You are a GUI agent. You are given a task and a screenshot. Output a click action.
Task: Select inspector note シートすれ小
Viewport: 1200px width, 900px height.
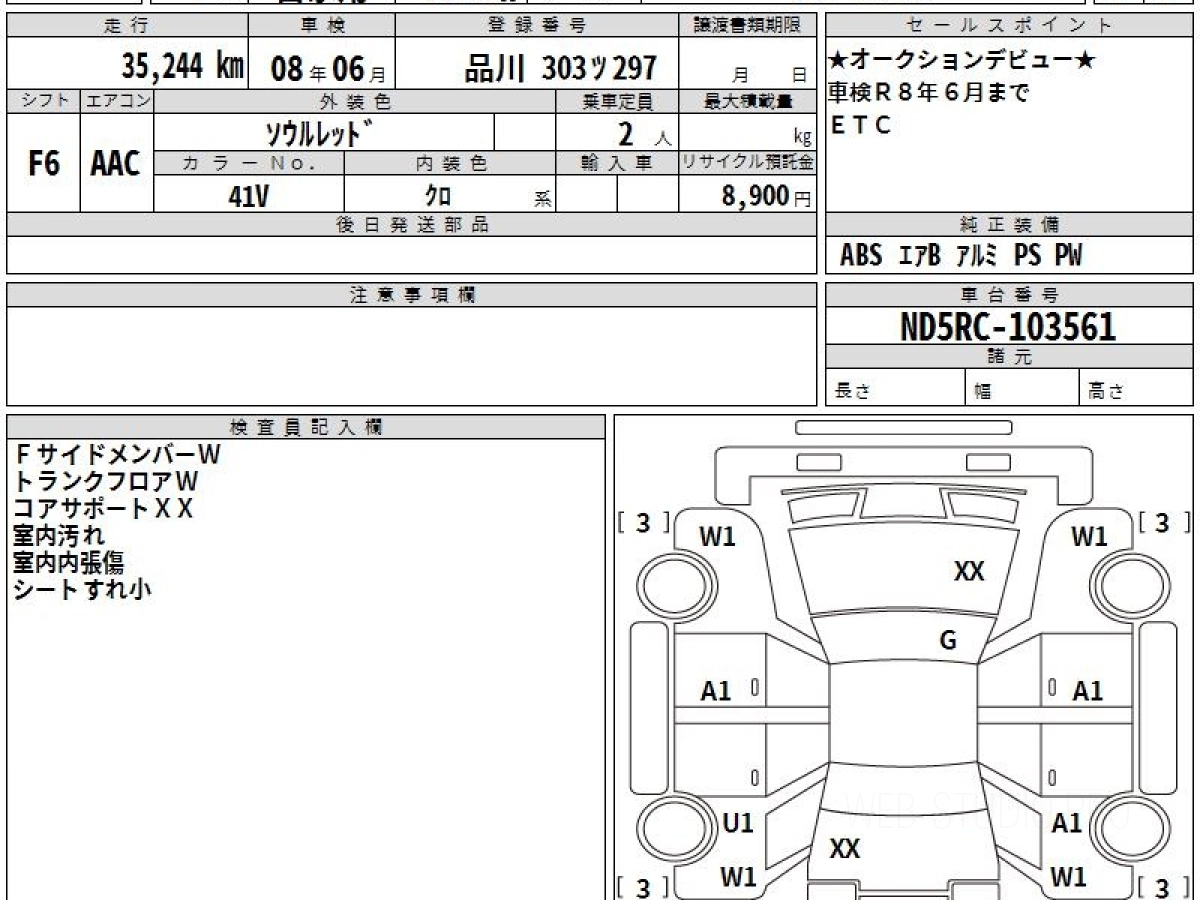coord(82,590)
